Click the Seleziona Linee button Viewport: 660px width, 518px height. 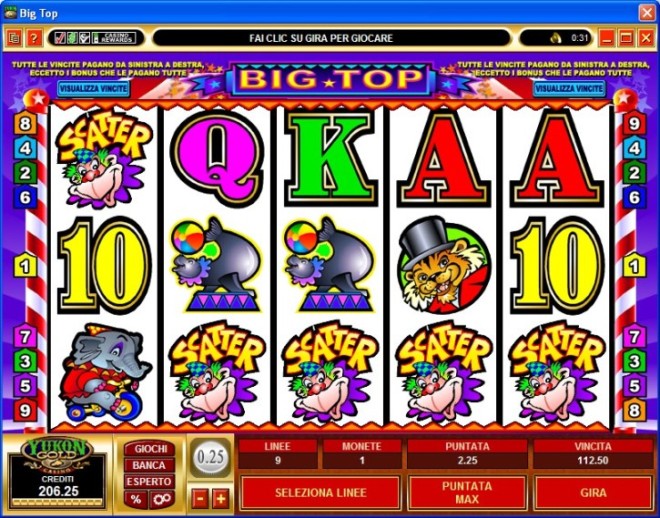[320, 493]
